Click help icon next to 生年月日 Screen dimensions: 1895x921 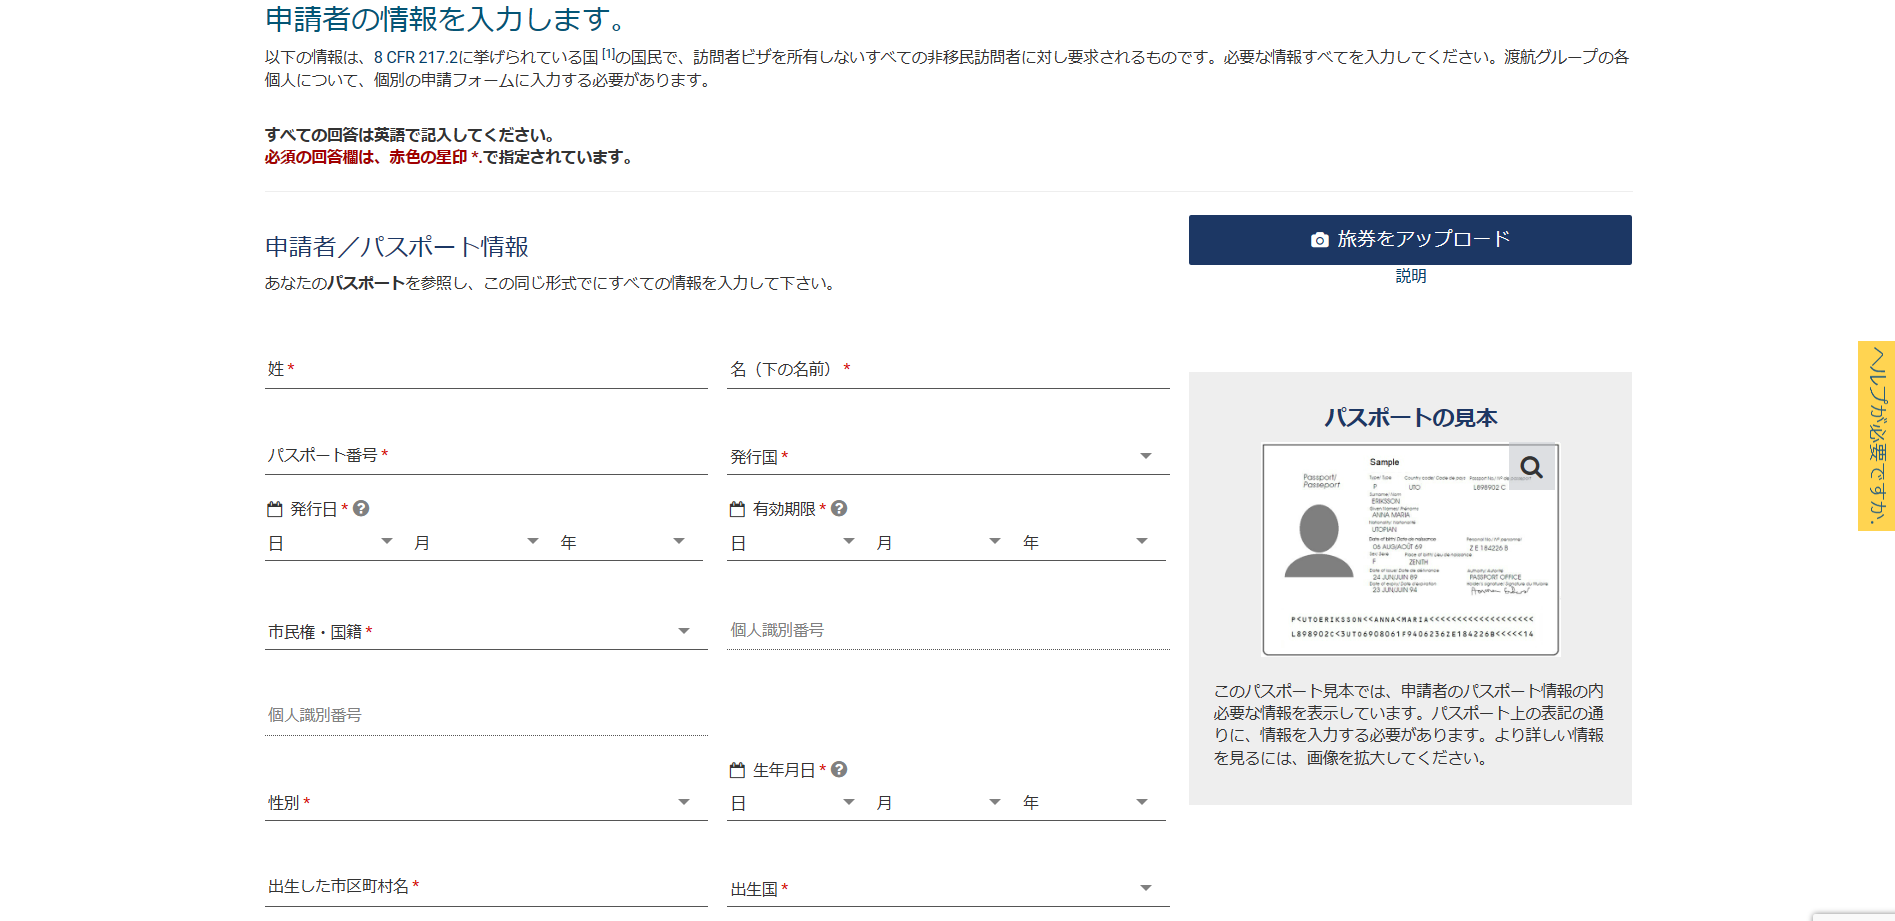tap(839, 770)
